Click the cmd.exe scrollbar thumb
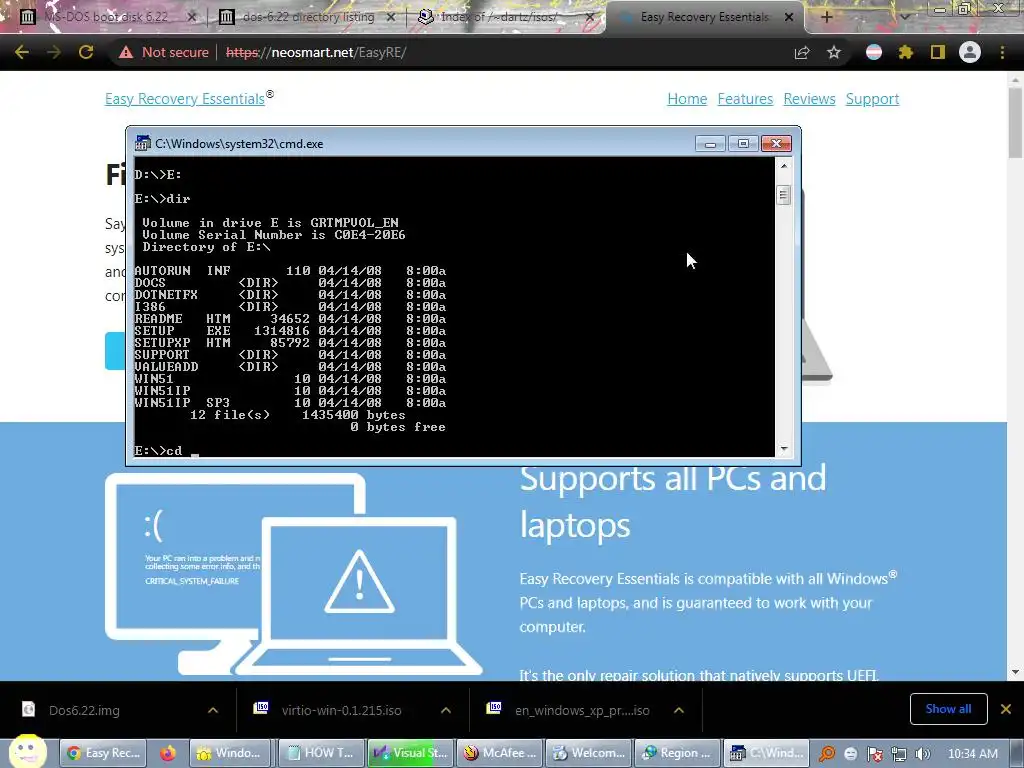Screen dimensions: 1024x768 pyautogui.click(x=784, y=195)
